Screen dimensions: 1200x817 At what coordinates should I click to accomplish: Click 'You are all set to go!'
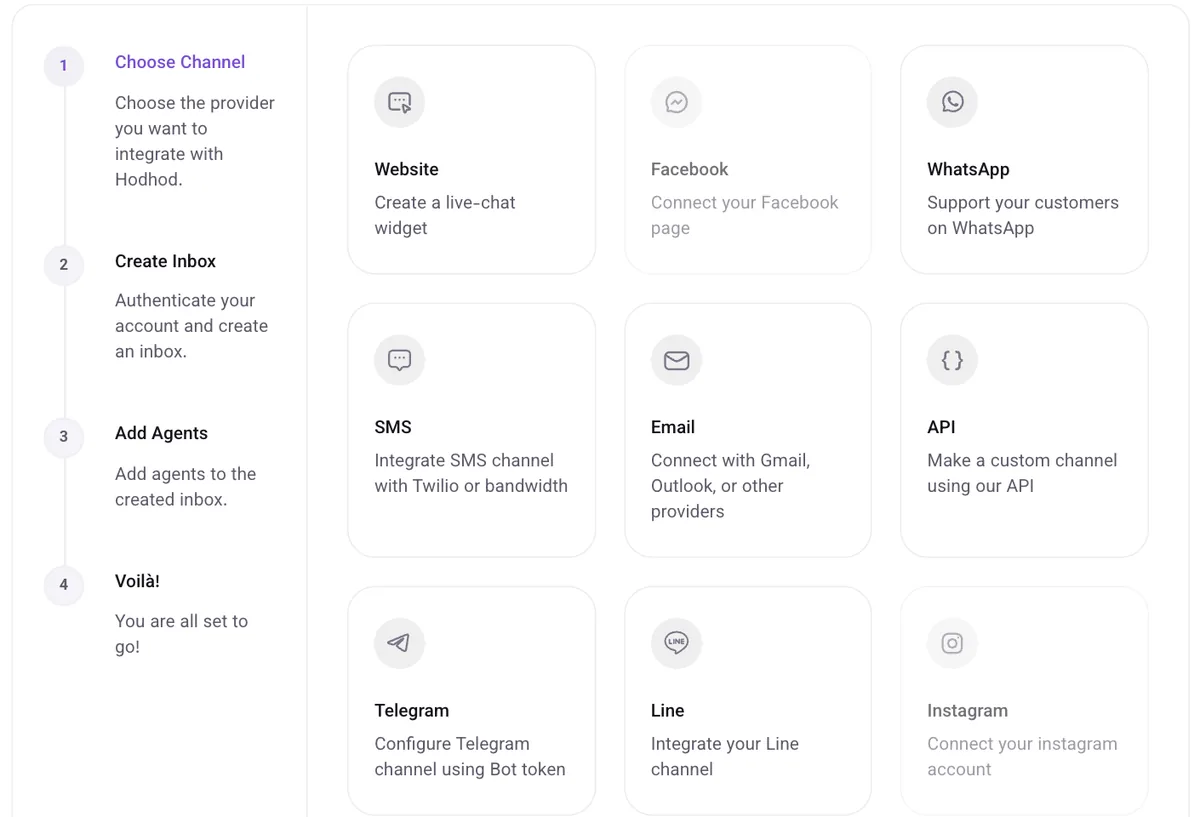pyautogui.click(x=181, y=634)
